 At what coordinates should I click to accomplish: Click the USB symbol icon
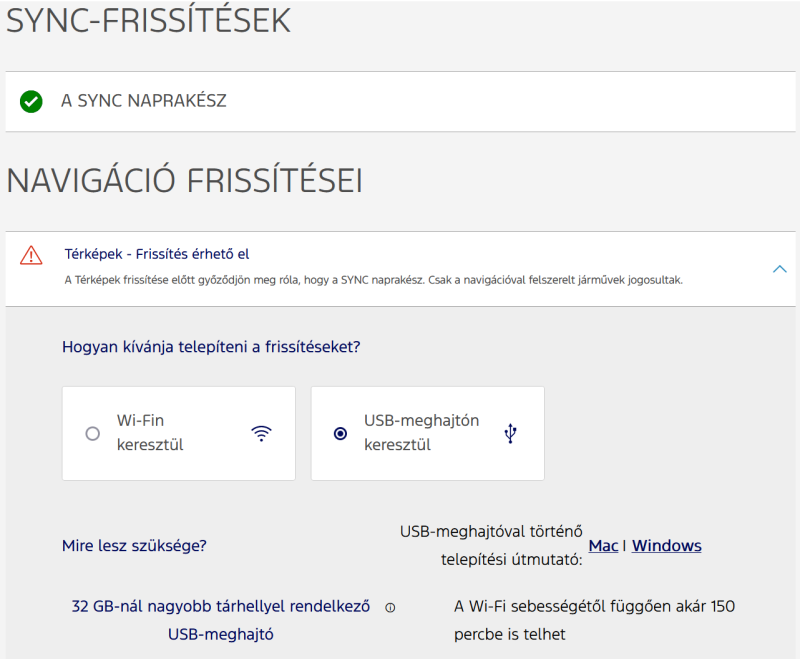pos(510,434)
